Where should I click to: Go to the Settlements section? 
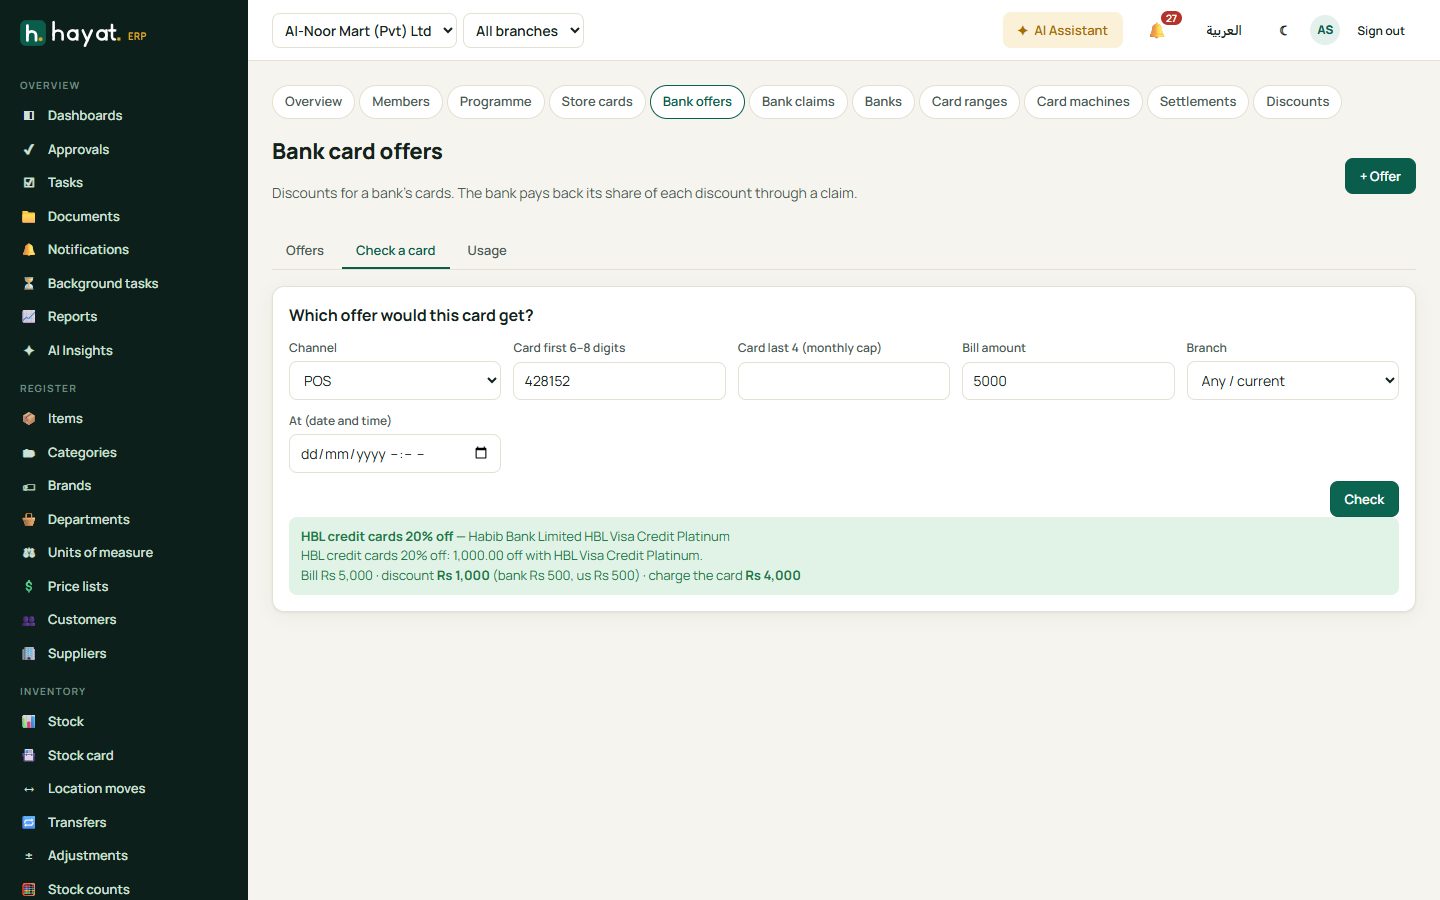click(1198, 102)
